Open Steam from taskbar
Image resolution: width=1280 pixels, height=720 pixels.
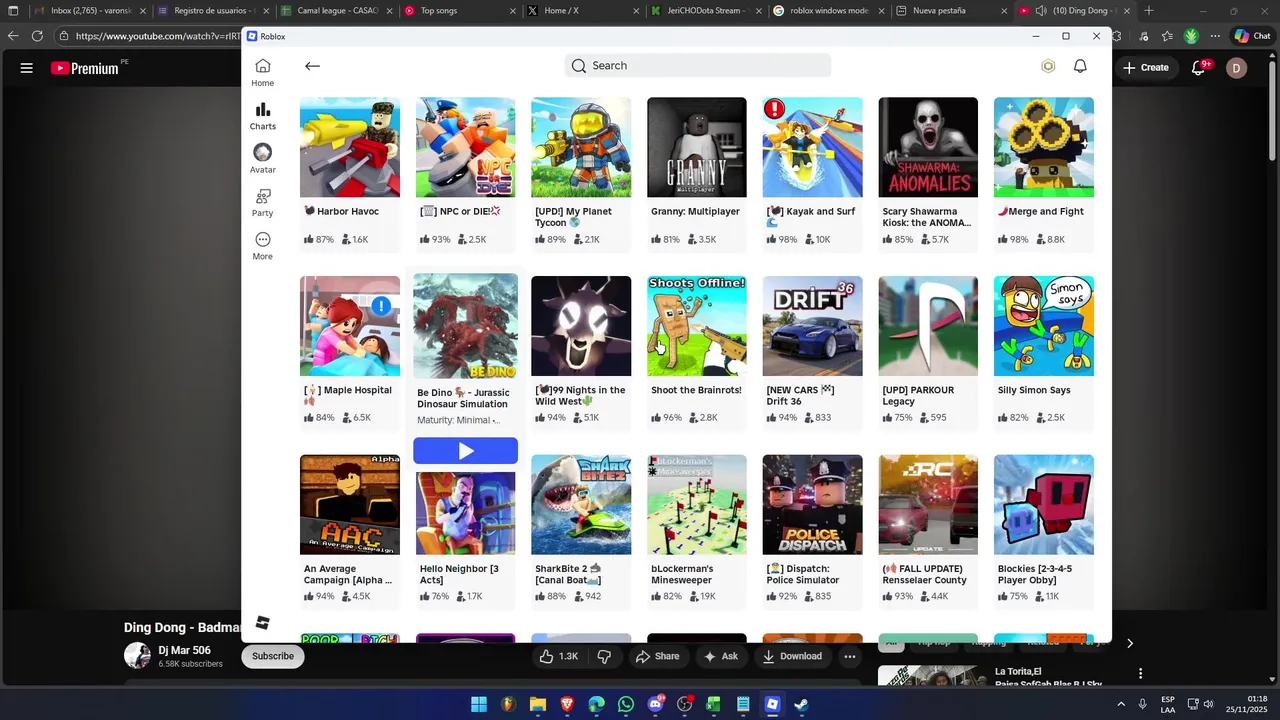coord(802,704)
